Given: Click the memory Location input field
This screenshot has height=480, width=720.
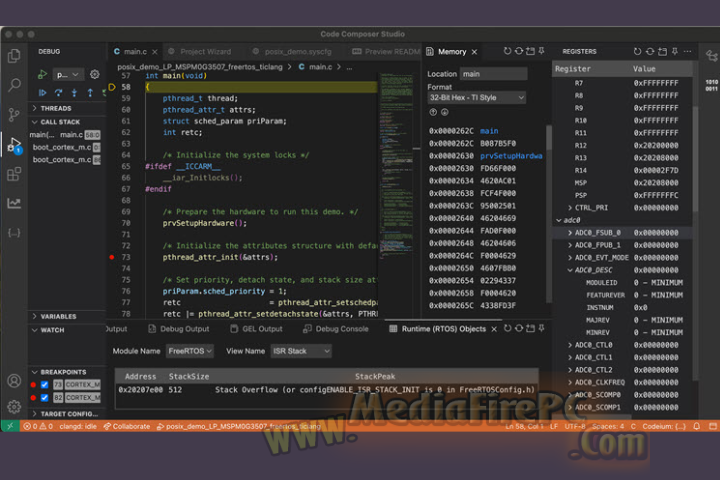Looking at the screenshot, I should (494, 73).
